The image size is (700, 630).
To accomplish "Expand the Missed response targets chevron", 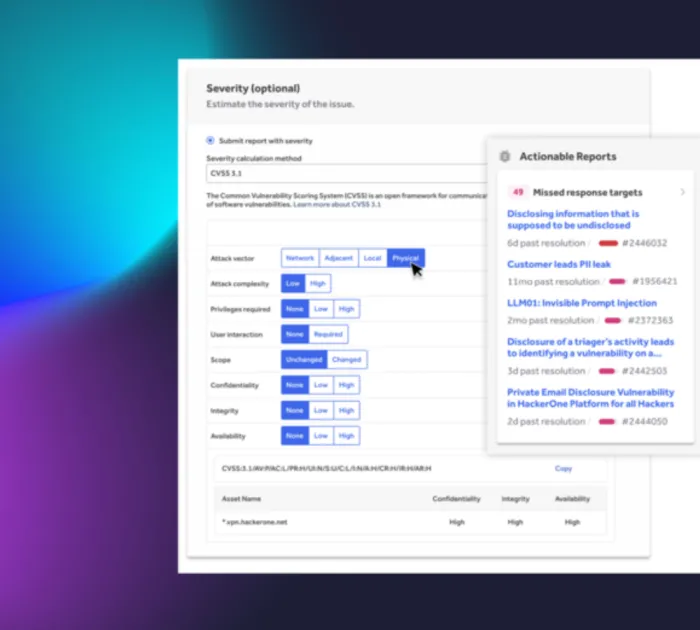I will pyautogui.click(x=682, y=192).
